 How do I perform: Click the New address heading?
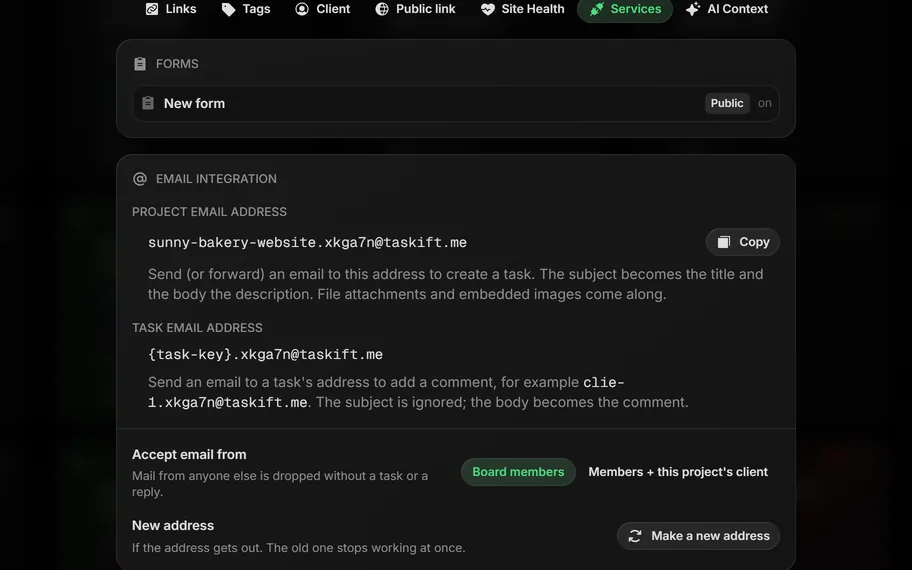(173, 525)
